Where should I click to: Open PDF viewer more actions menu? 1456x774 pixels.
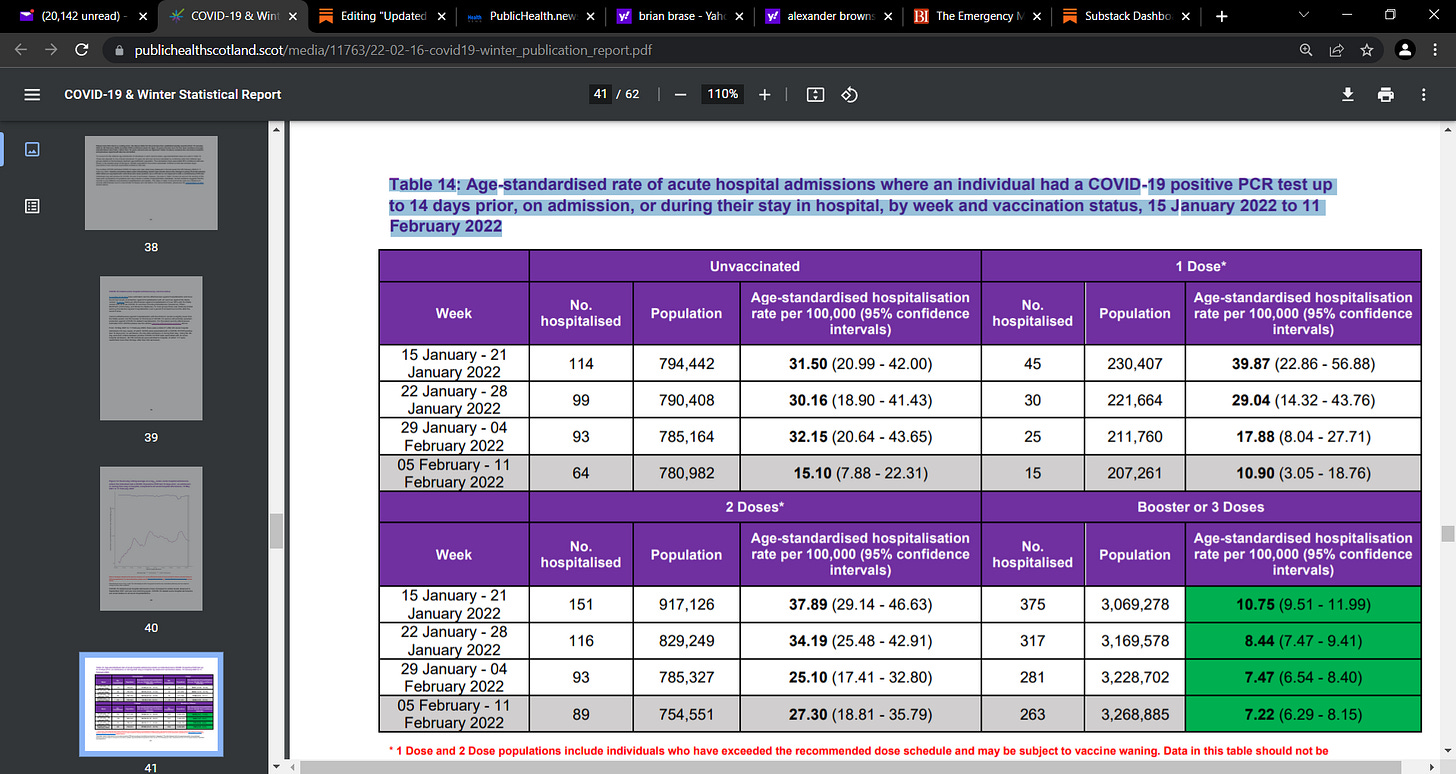1424,94
